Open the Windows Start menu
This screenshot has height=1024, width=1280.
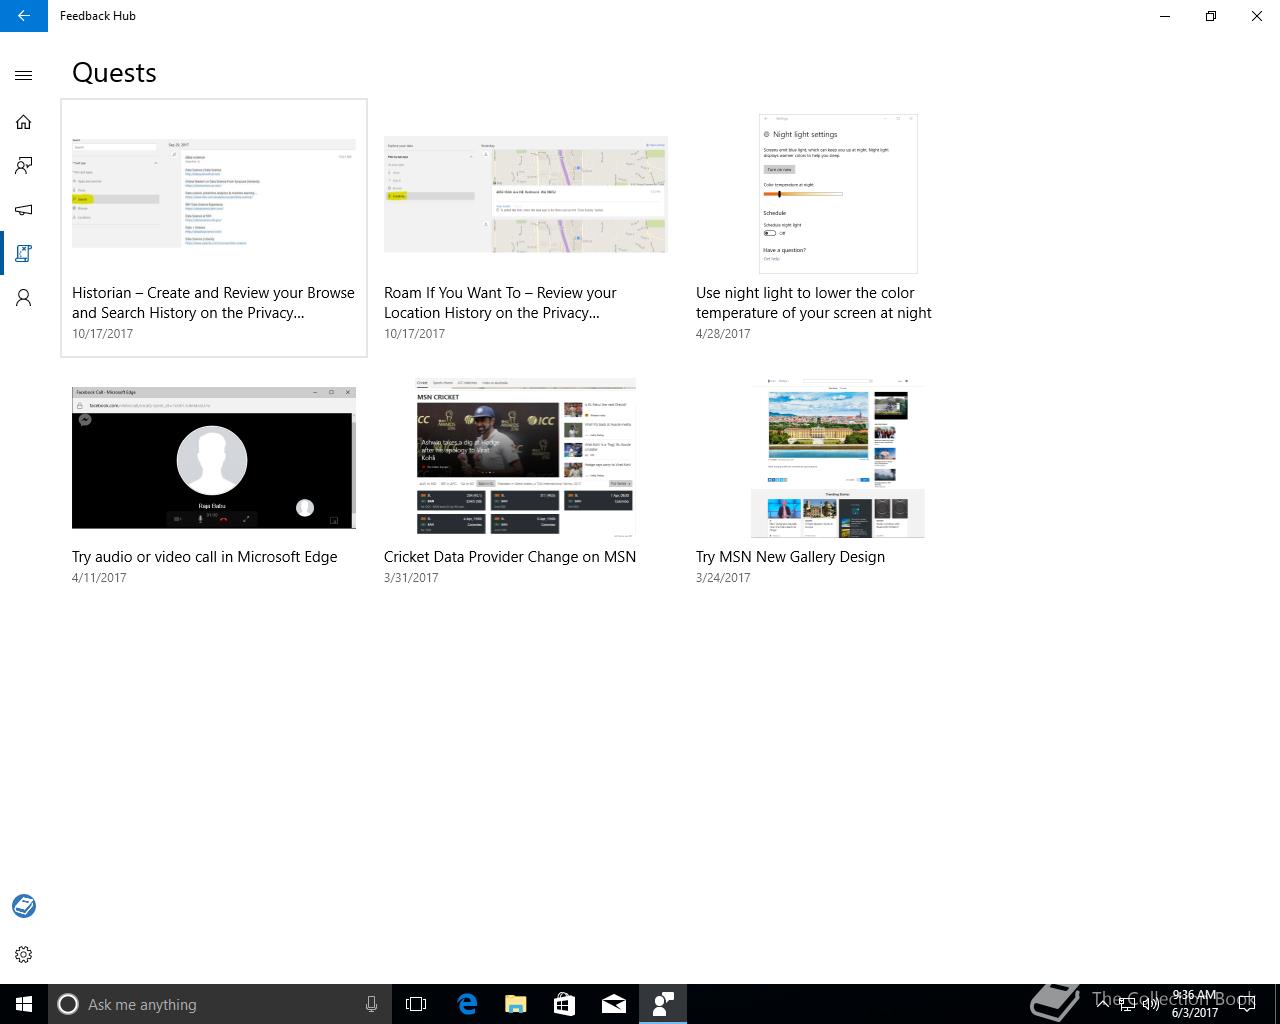(24, 1004)
